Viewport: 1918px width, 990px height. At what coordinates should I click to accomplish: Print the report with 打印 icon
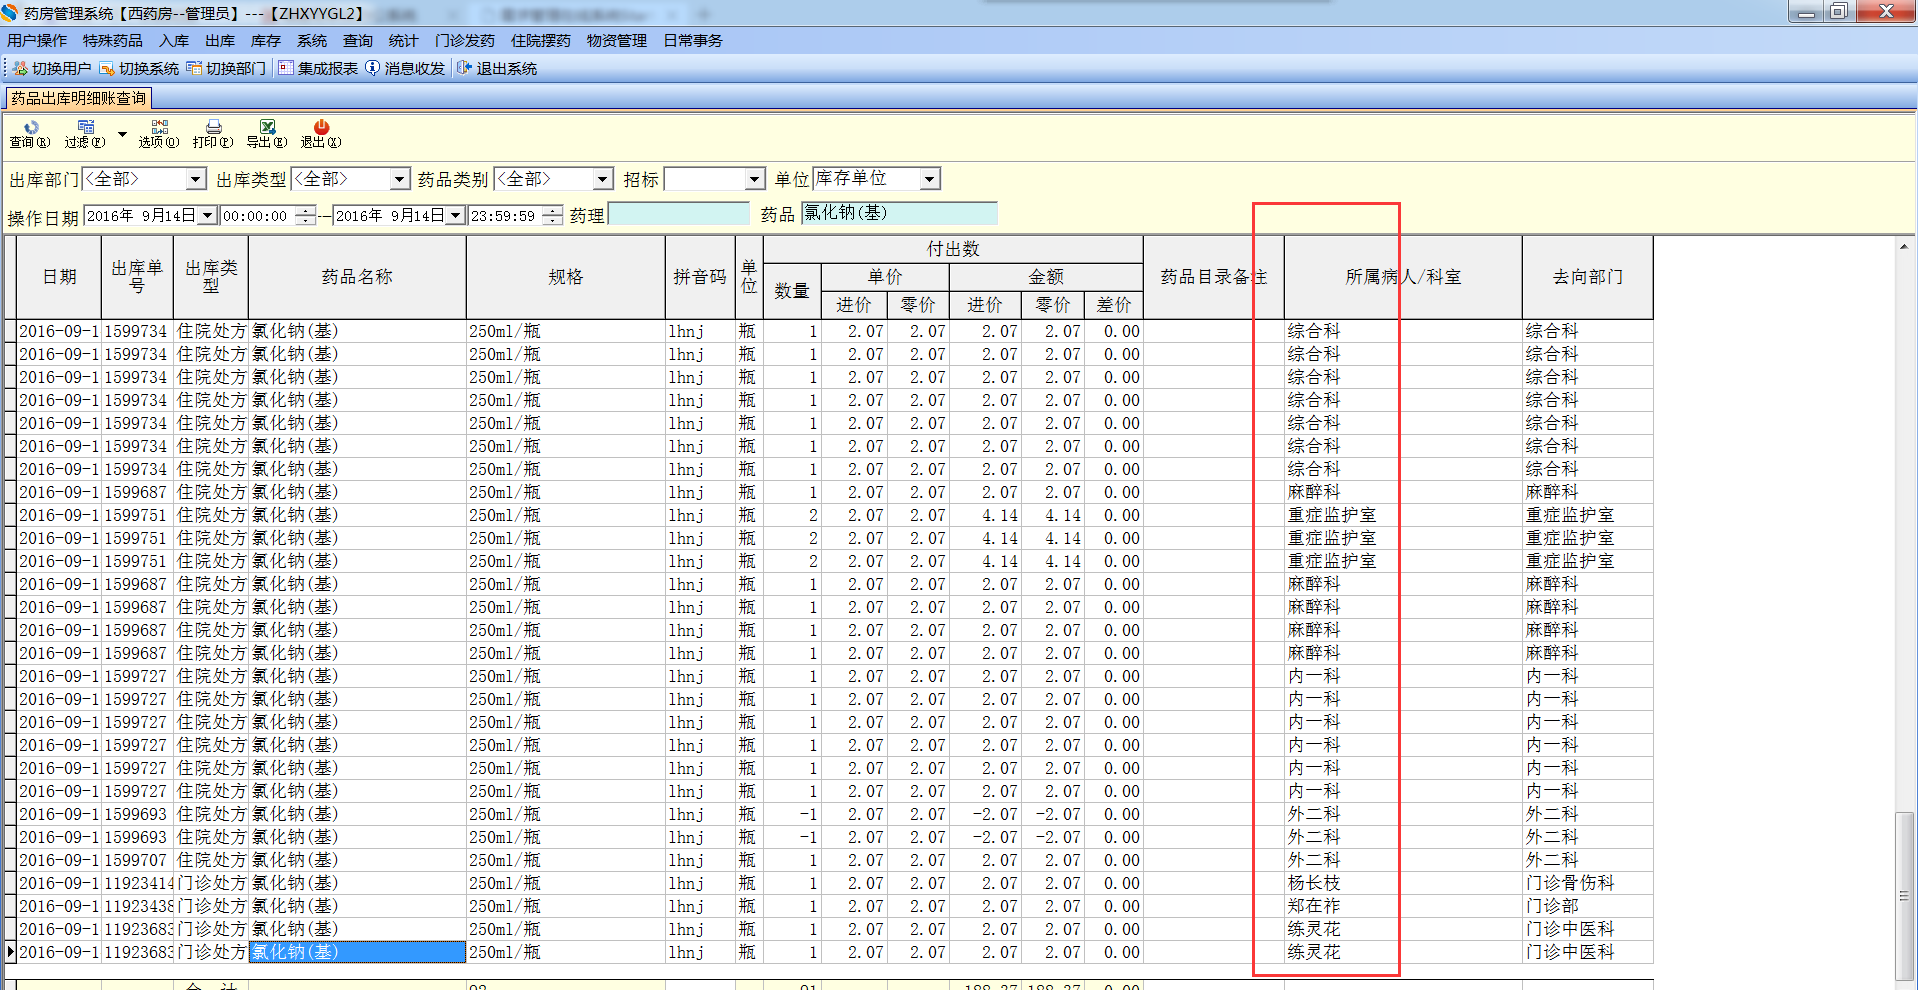tap(213, 128)
